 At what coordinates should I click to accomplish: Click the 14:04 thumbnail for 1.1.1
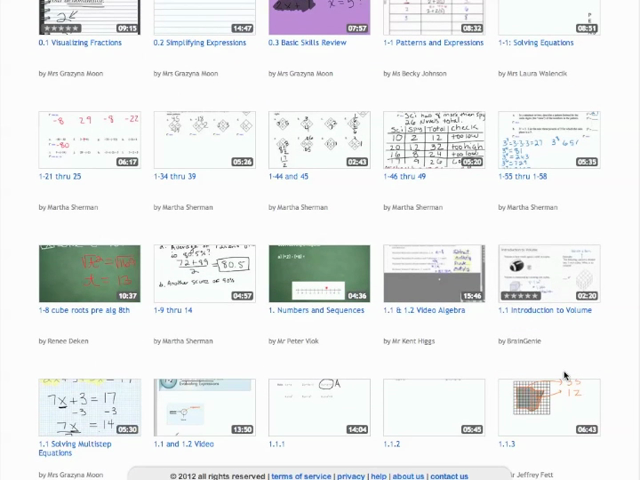pyautogui.click(x=320, y=407)
